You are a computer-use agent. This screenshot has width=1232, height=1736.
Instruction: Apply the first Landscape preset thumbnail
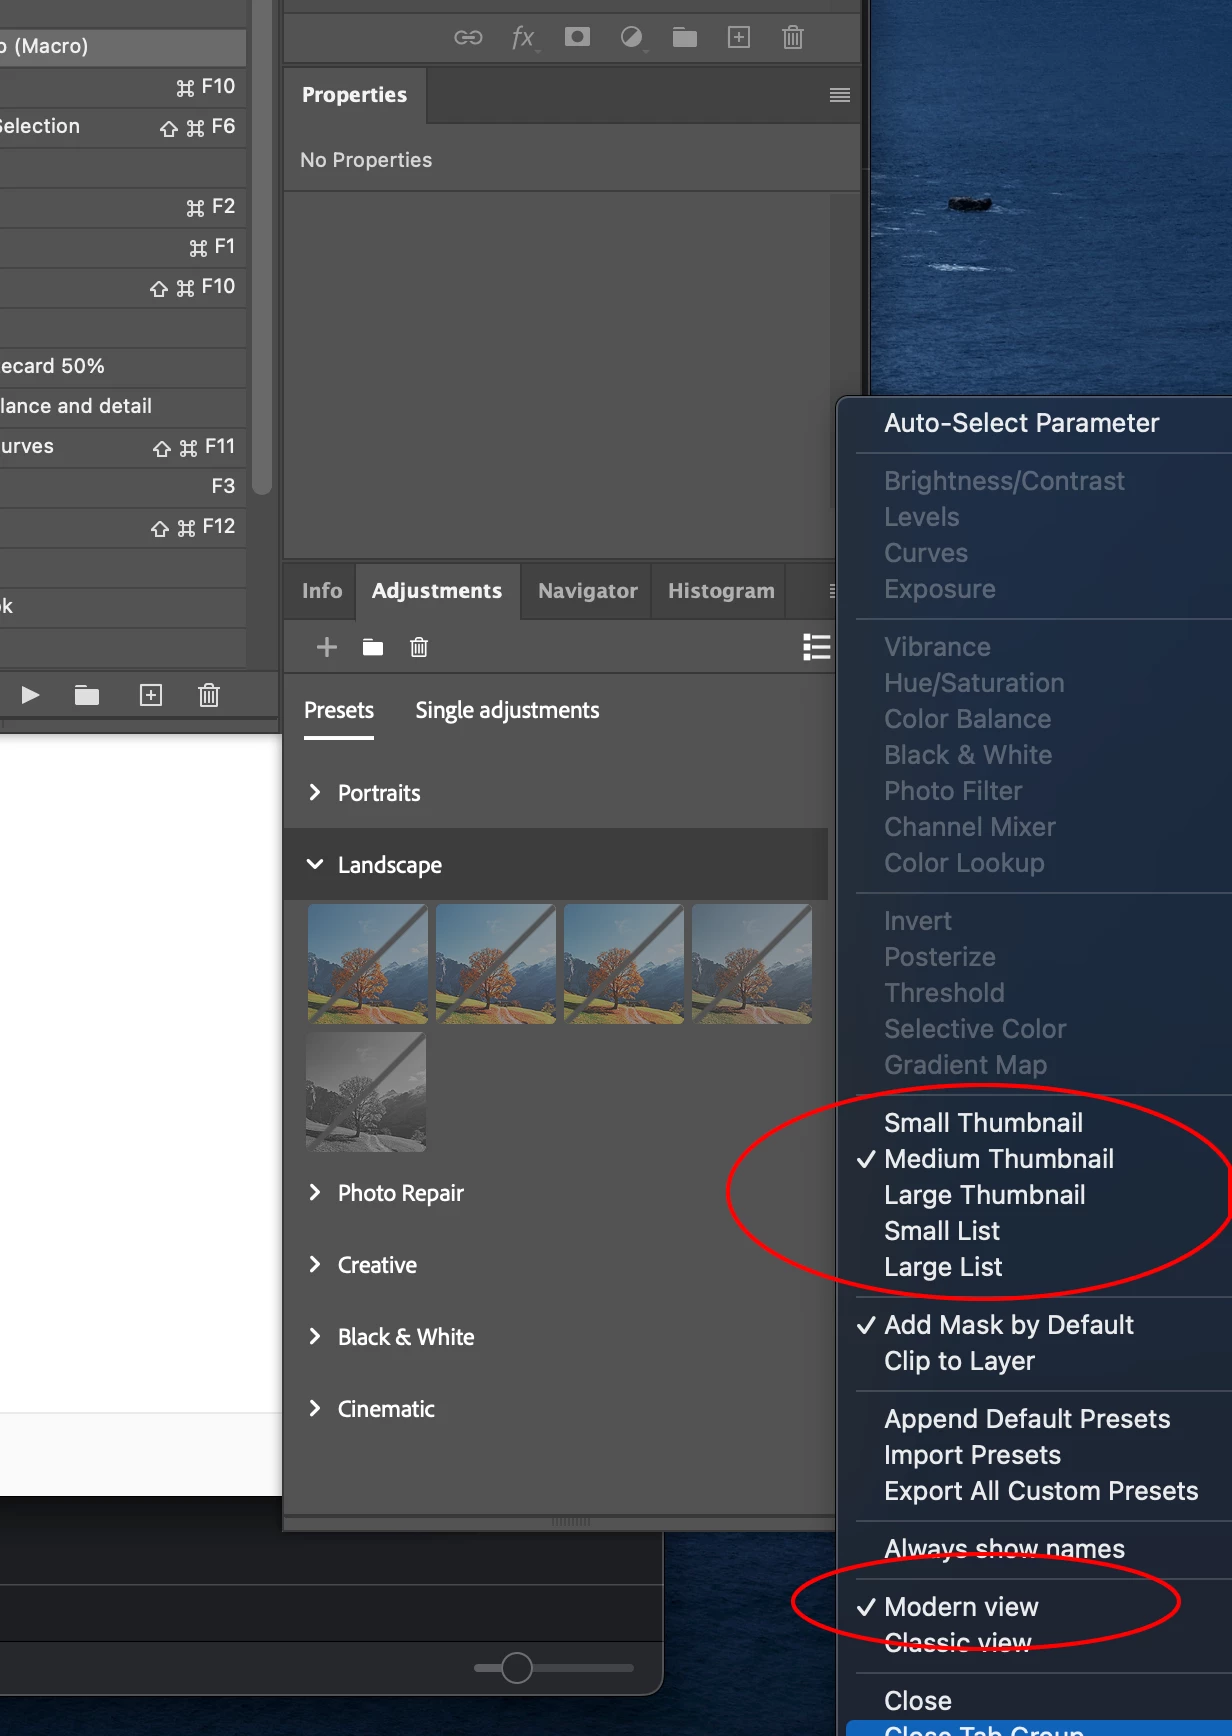click(x=368, y=964)
